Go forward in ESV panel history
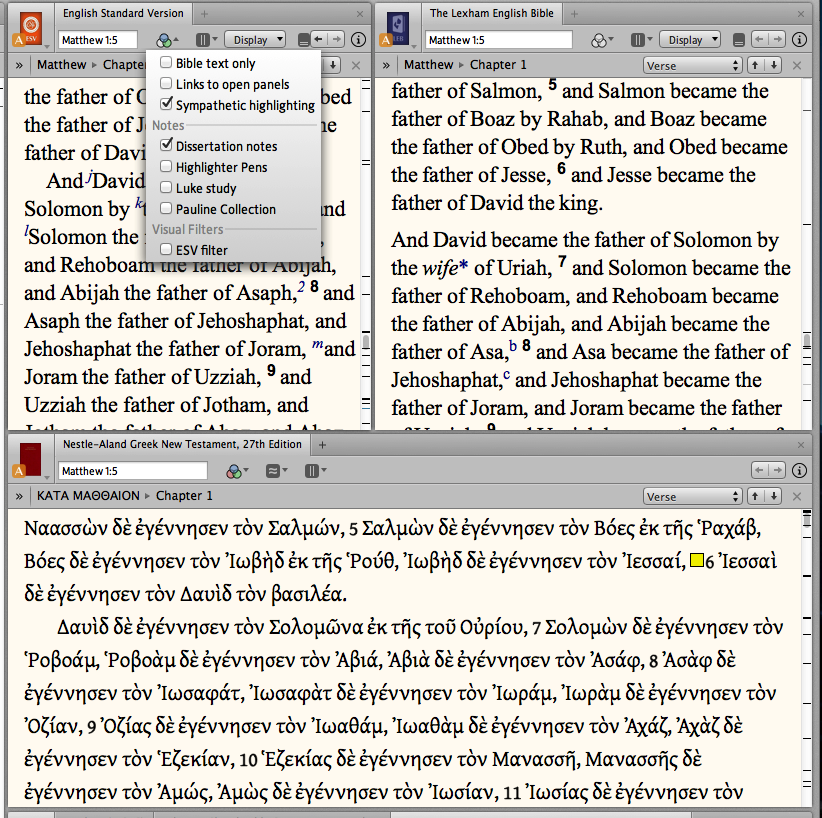This screenshot has width=822, height=818. pyautogui.click(x=336, y=39)
